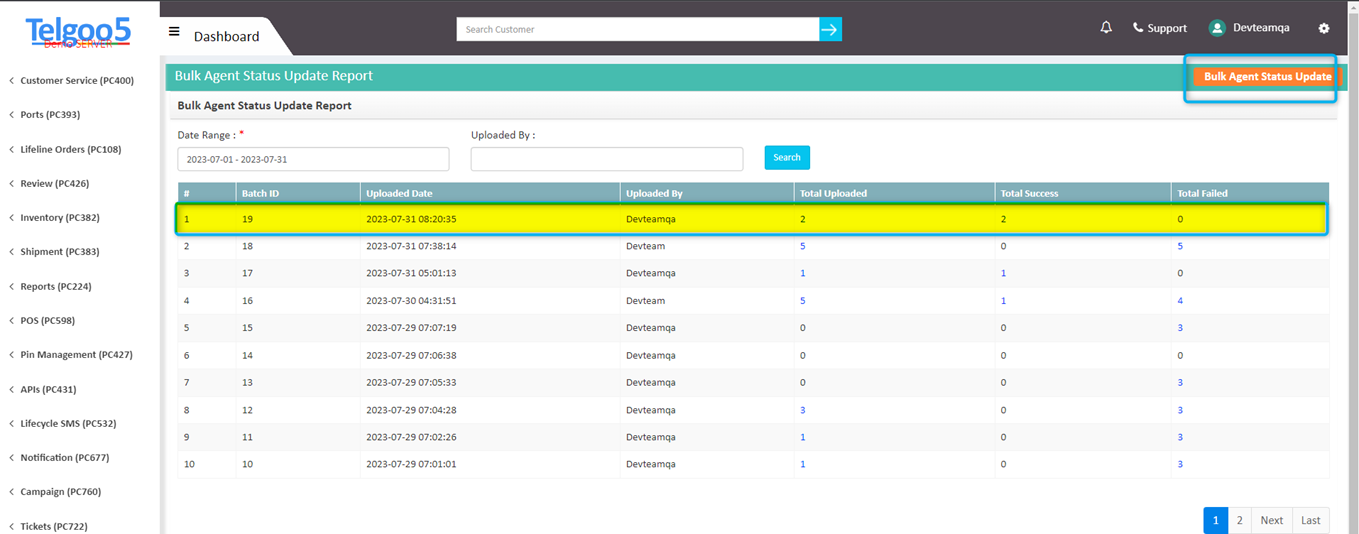
Task: Click the Next page button
Action: 1272,520
